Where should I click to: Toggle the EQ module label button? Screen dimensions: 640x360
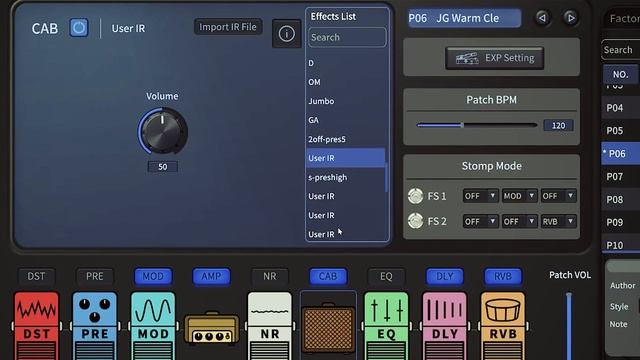(x=386, y=276)
